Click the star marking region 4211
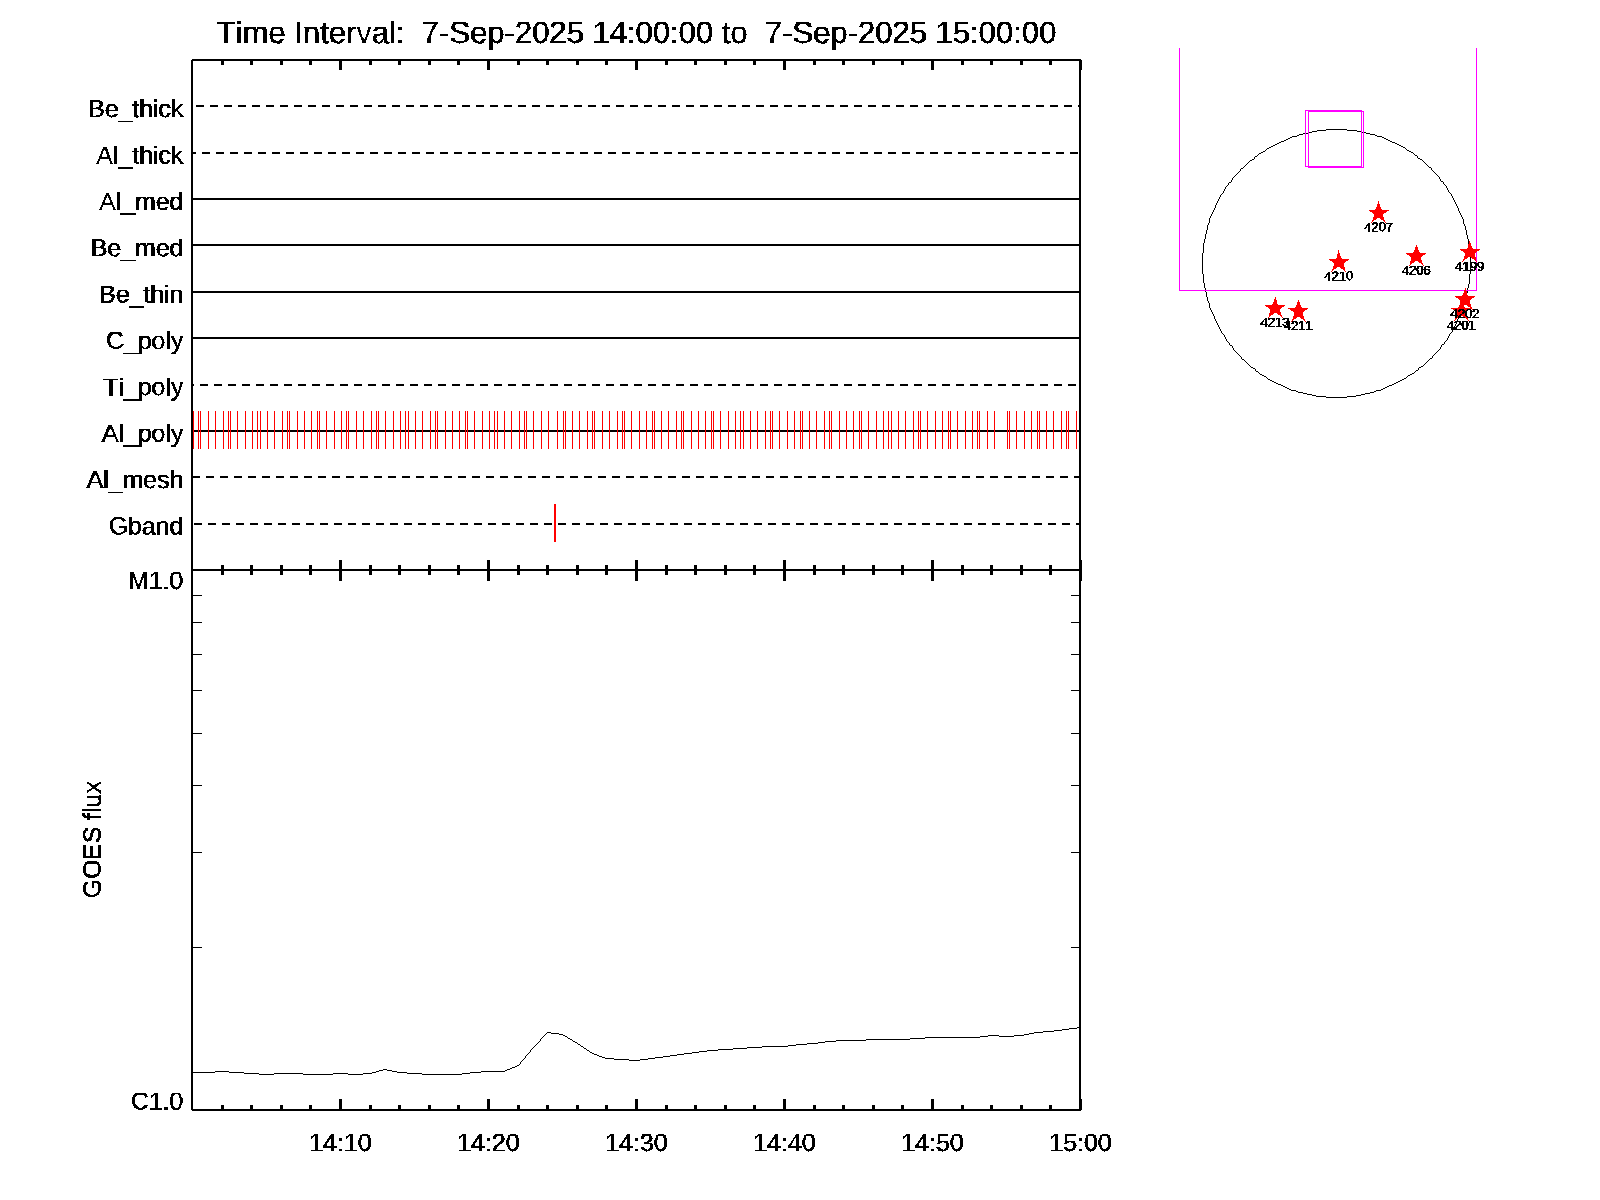The image size is (1600, 1200). (x=1298, y=311)
